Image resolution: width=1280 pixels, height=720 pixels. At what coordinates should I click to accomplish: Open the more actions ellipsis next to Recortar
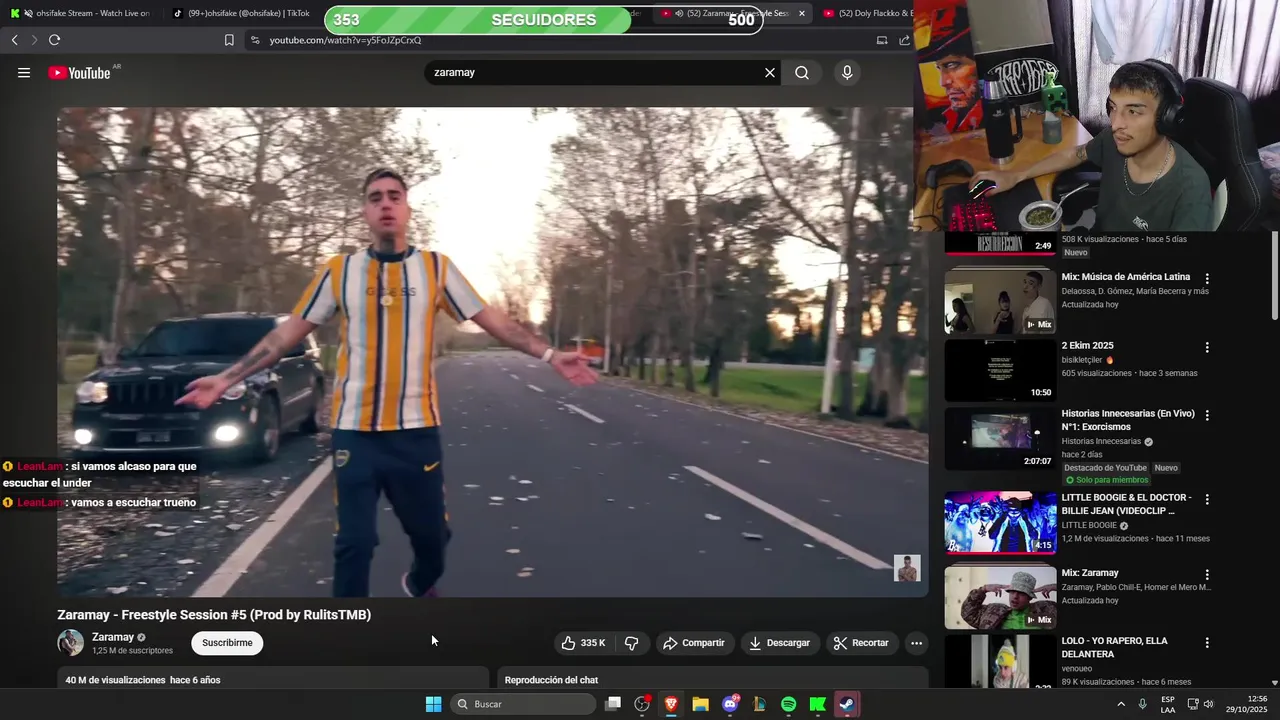point(916,643)
